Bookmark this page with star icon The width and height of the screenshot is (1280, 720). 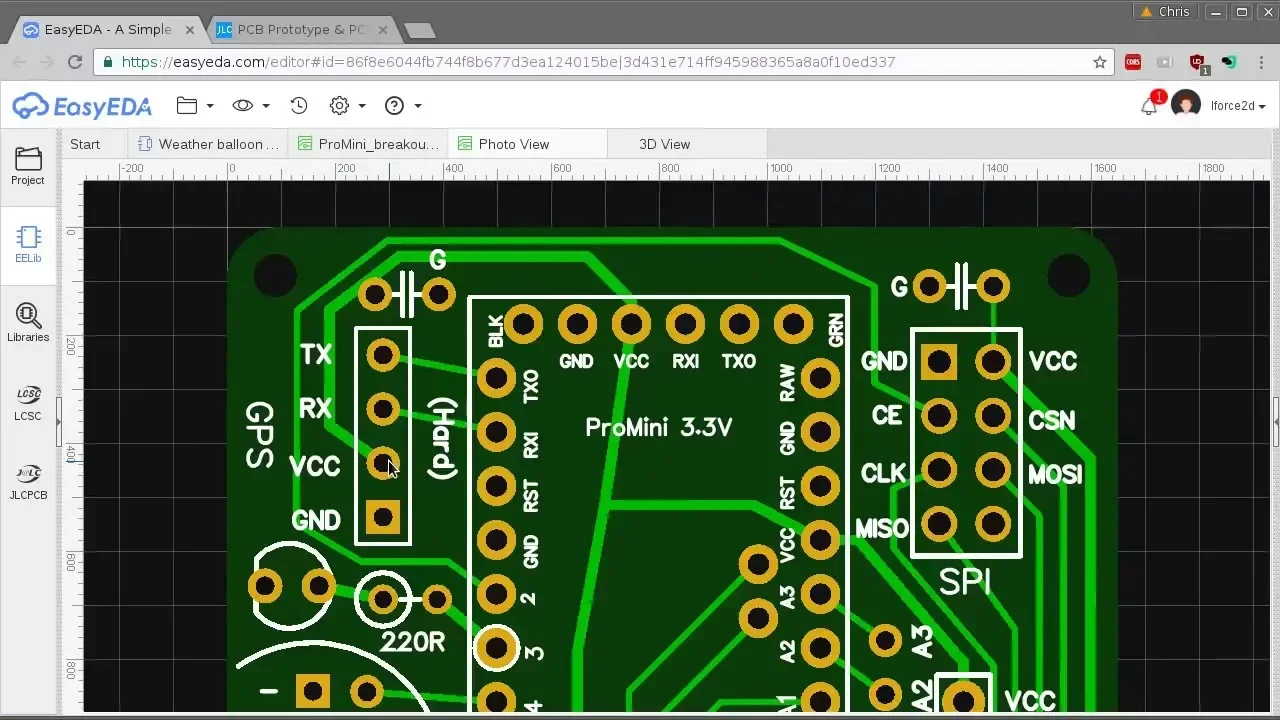pos(1100,62)
